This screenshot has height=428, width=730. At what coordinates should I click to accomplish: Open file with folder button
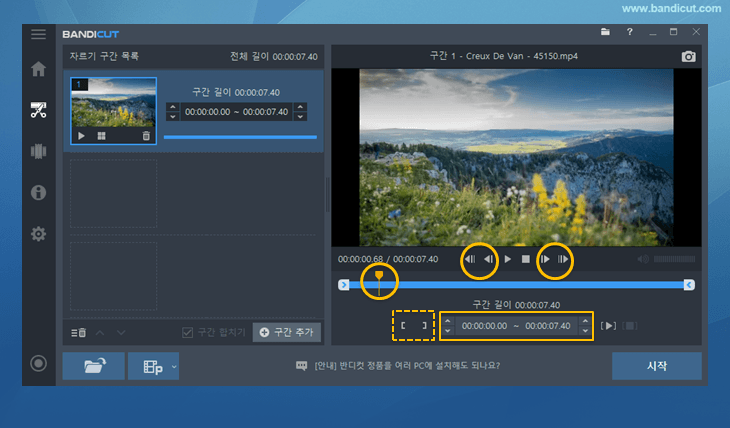coord(94,366)
